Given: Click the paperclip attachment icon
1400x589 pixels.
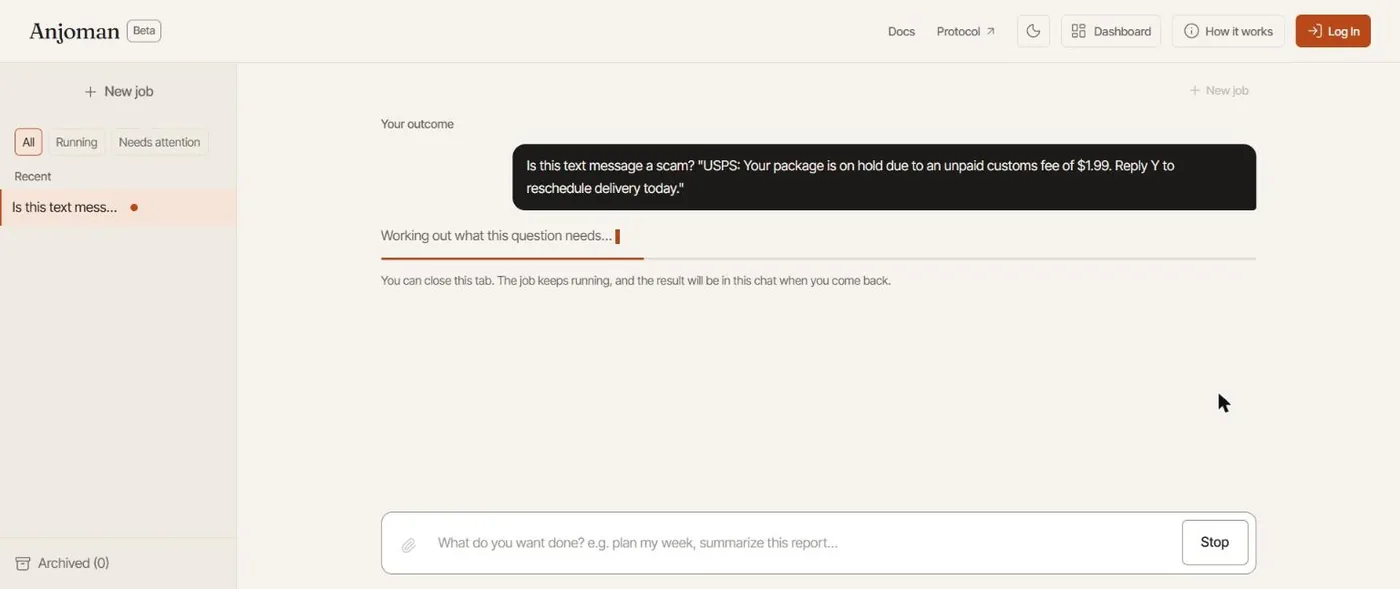Looking at the screenshot, I should pyautogui.click(x=409, y=544).
